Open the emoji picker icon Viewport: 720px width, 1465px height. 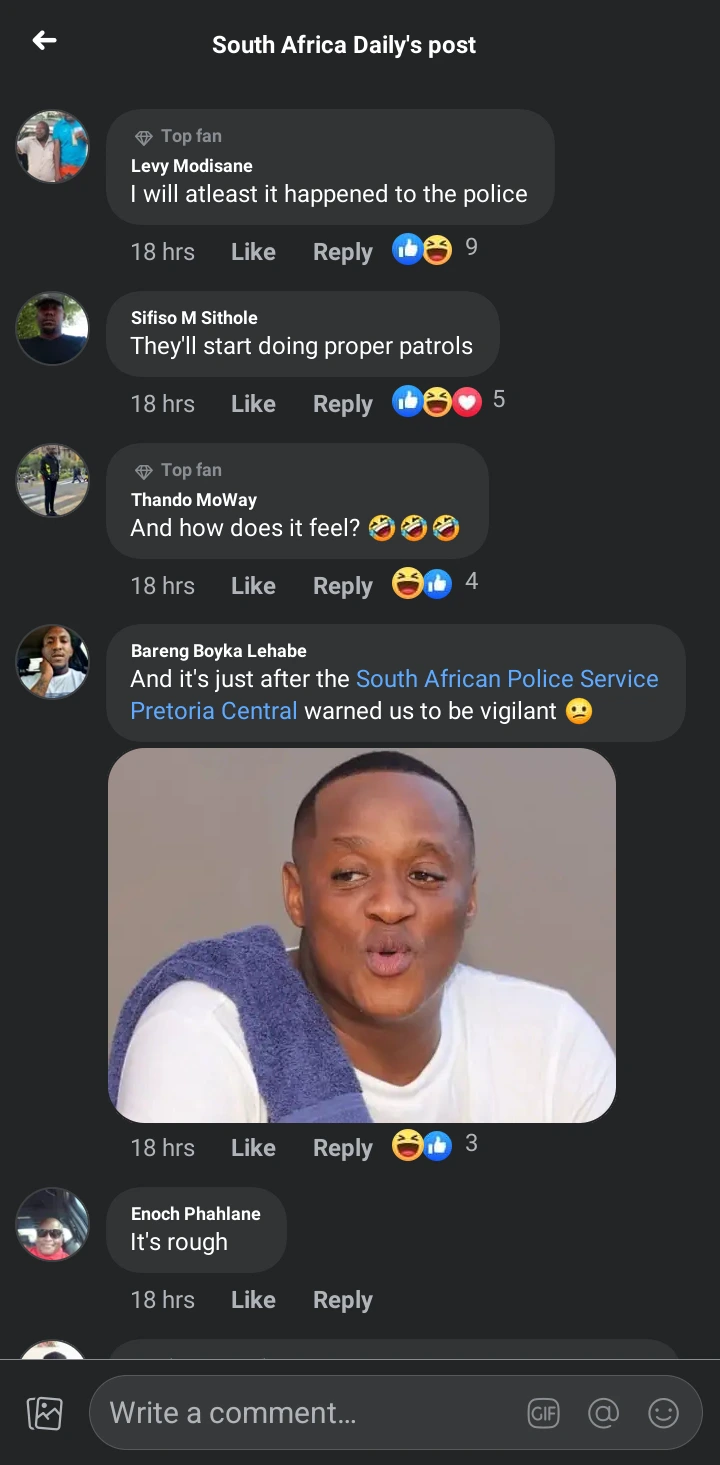pos(664,1413)
